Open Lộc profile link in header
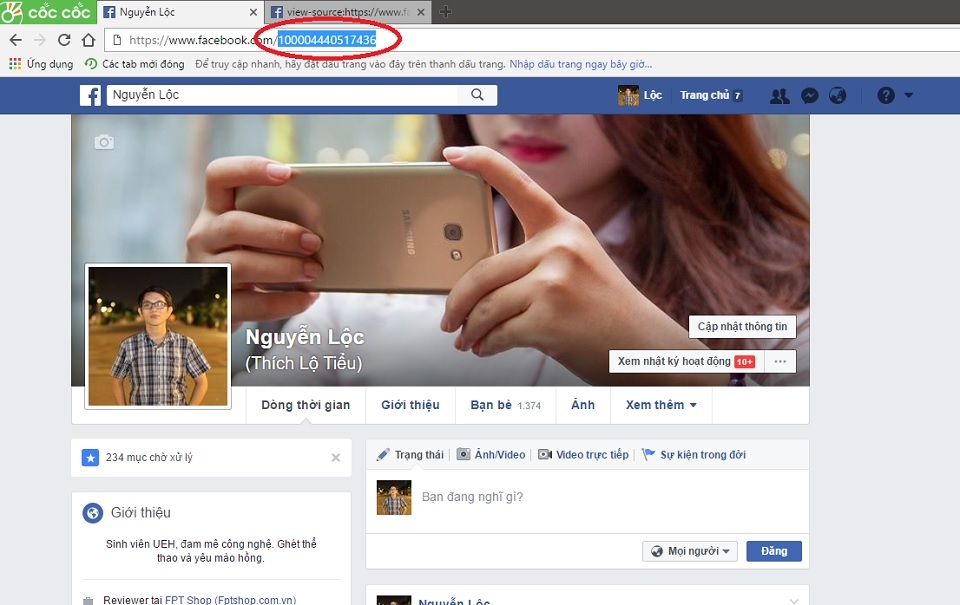960x605 pixels. coord(640,96)
